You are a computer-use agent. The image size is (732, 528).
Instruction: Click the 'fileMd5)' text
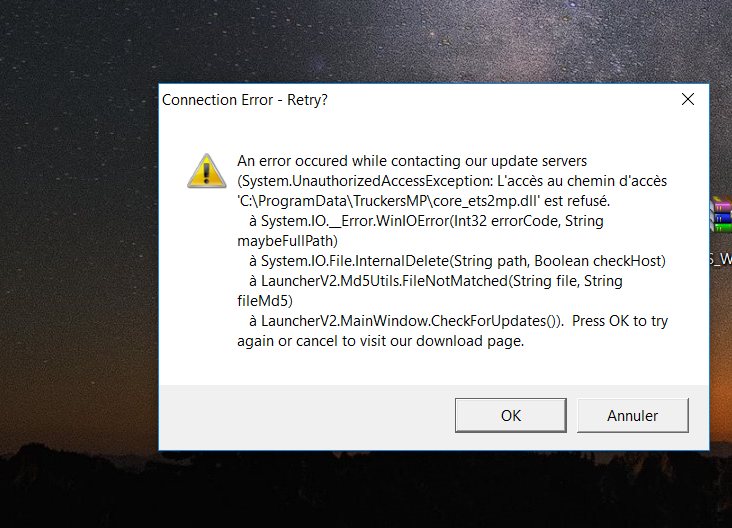coord(265,301)
